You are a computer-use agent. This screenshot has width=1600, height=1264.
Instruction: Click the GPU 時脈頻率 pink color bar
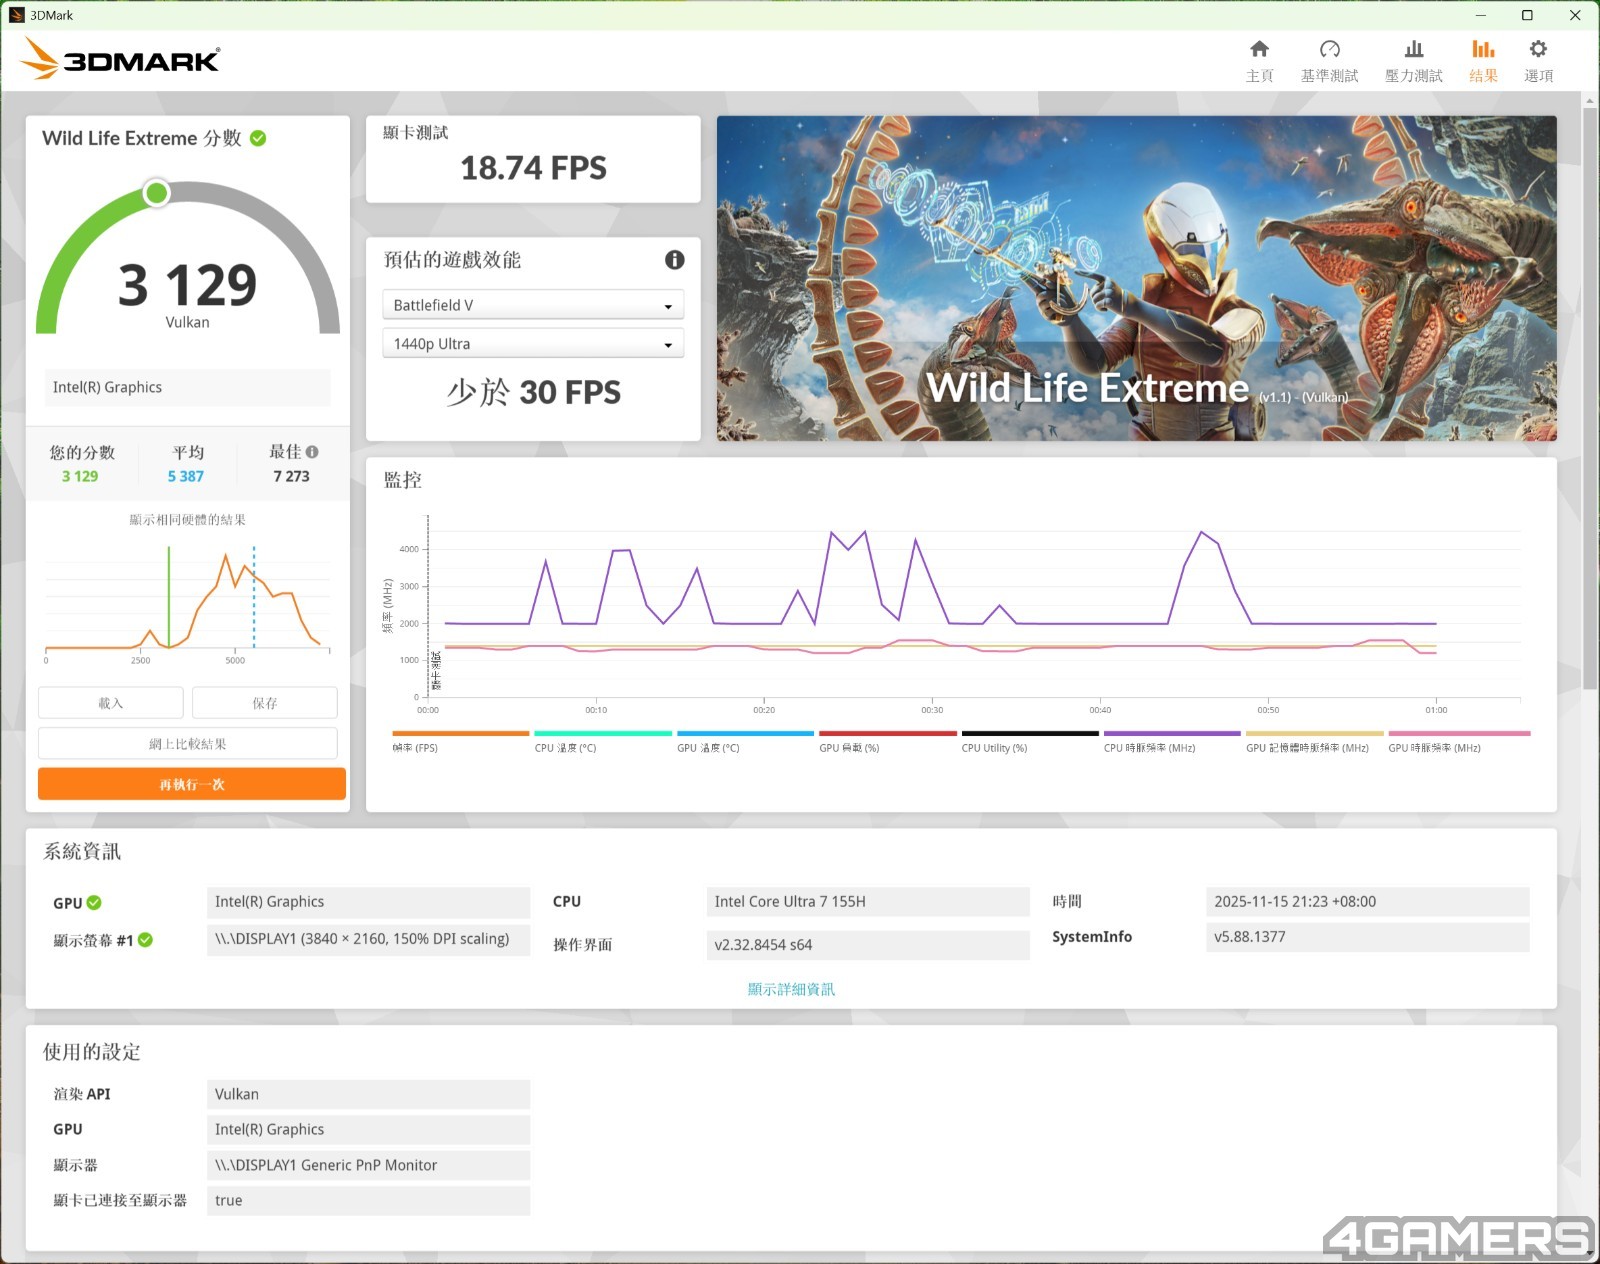[1459, 733]
